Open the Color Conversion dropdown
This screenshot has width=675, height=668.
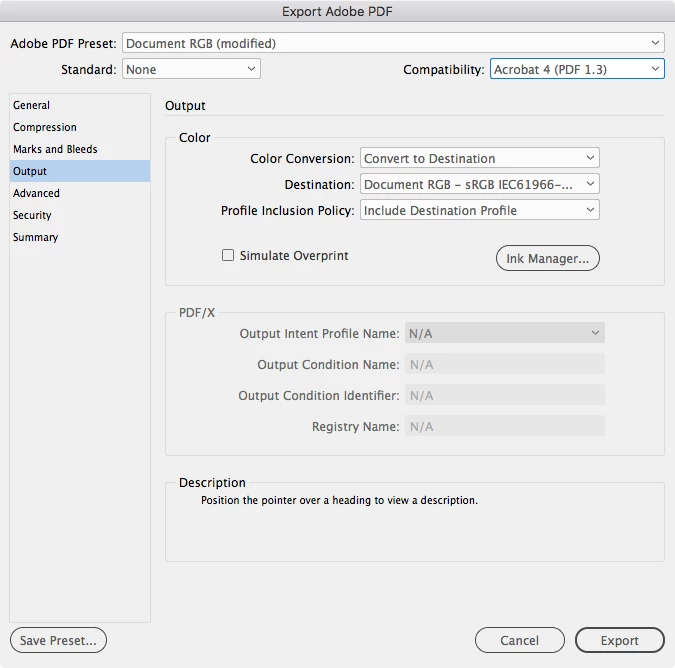click(x=480, y=158)
